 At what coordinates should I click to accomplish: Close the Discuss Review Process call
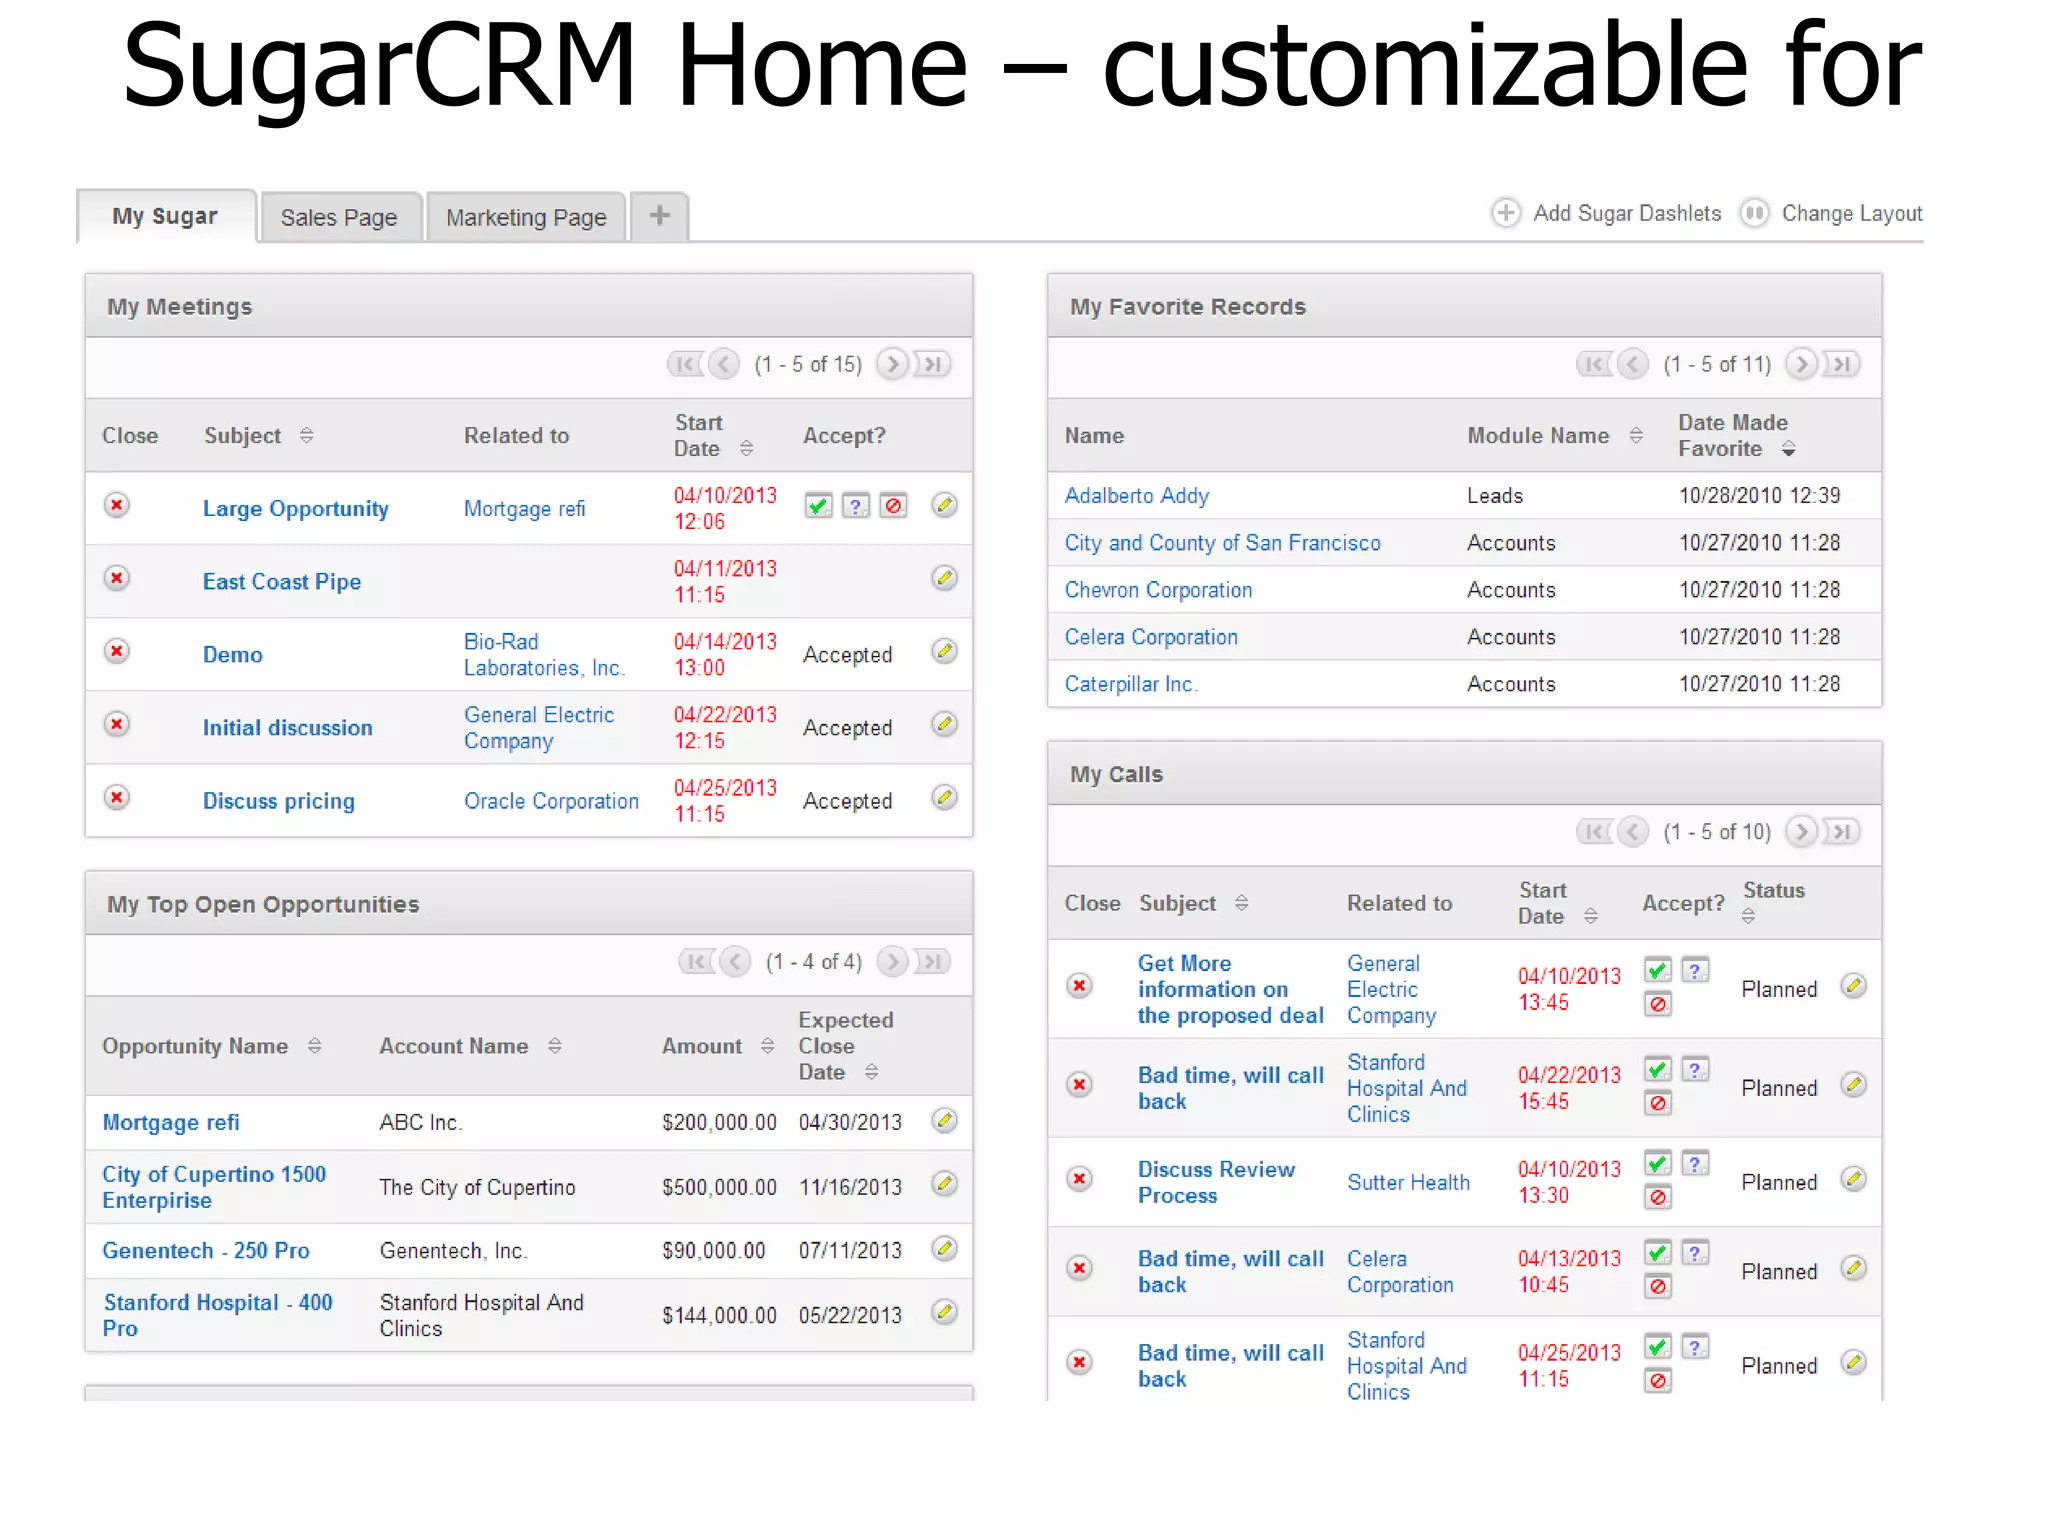pos(1080,1179)
